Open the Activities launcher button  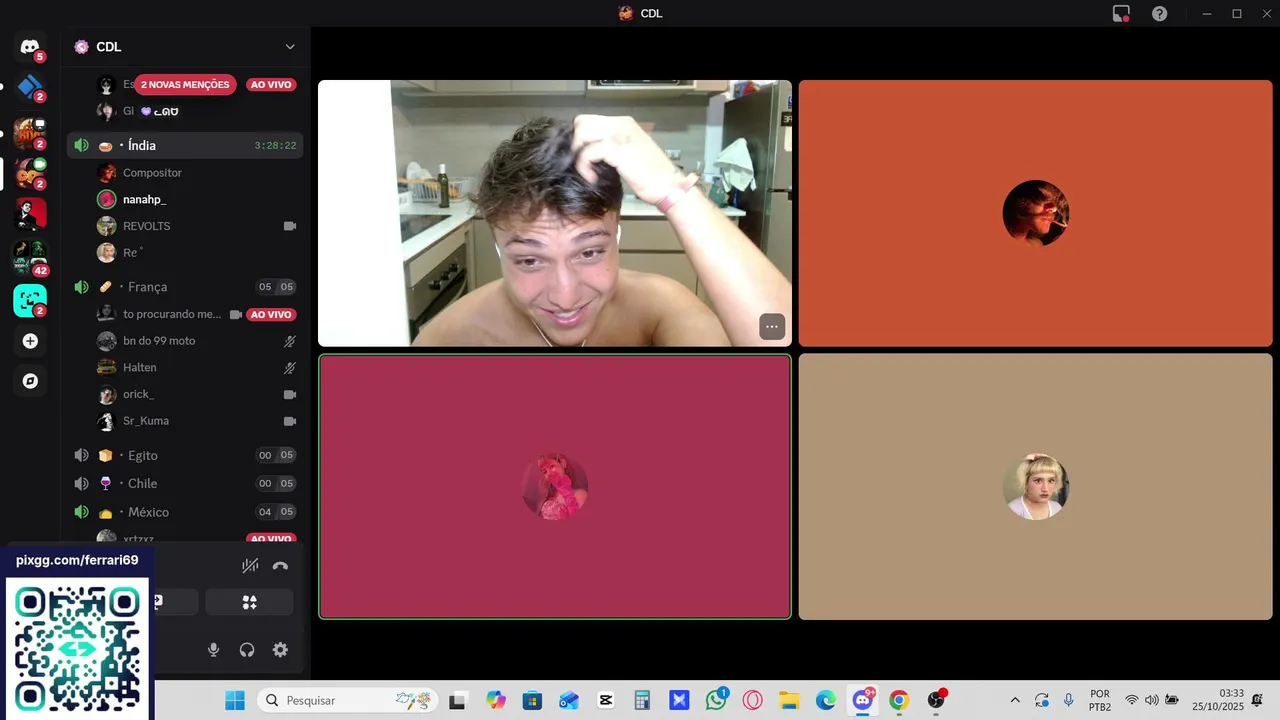[249, 602]
